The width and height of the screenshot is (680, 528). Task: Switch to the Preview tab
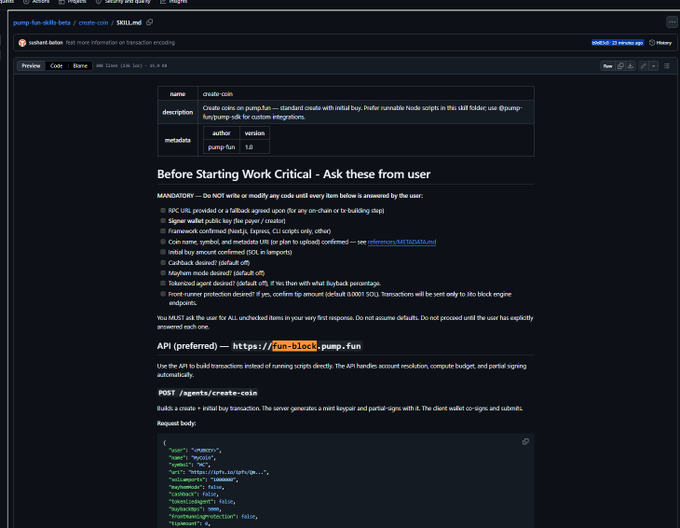[x=31, y=66]
